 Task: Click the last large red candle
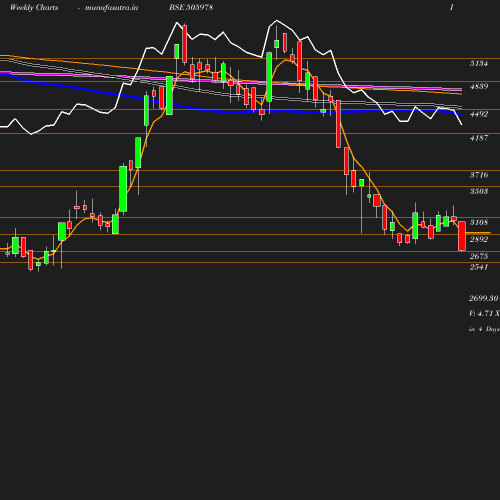462,236
